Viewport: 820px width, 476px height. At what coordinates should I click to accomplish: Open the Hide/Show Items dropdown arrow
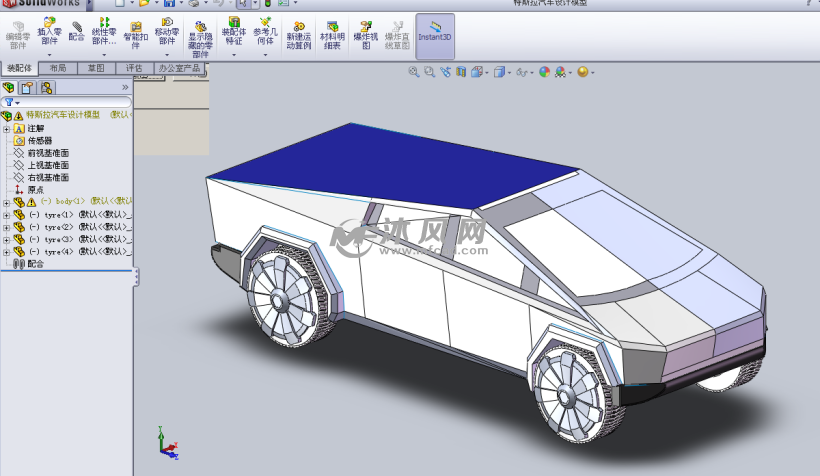pyautogui.click(x=532, y=73)
